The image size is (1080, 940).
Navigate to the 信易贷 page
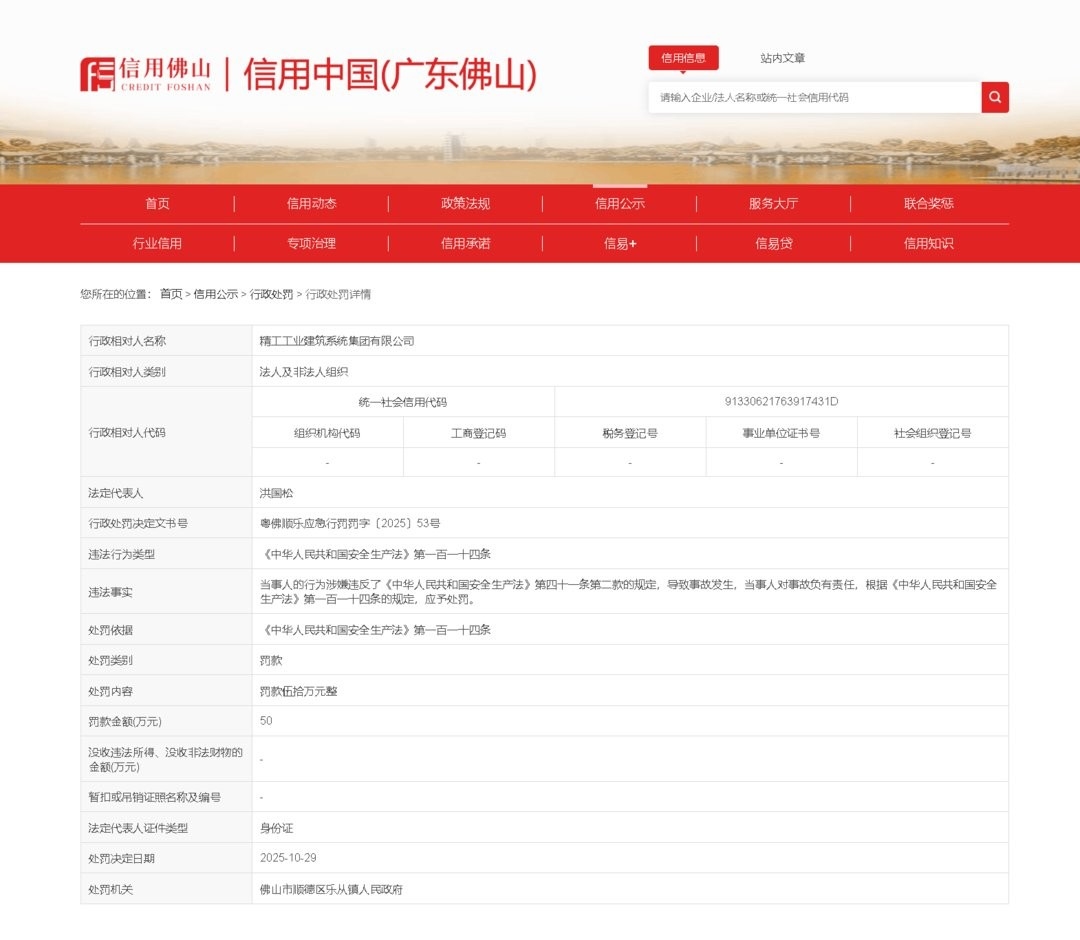point(772,243)
